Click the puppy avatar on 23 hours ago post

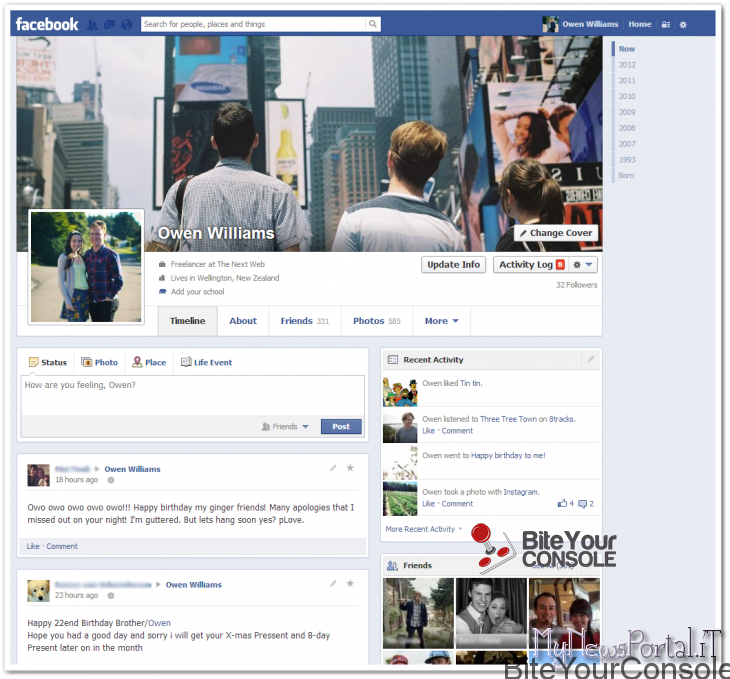[x=38, y=591]
